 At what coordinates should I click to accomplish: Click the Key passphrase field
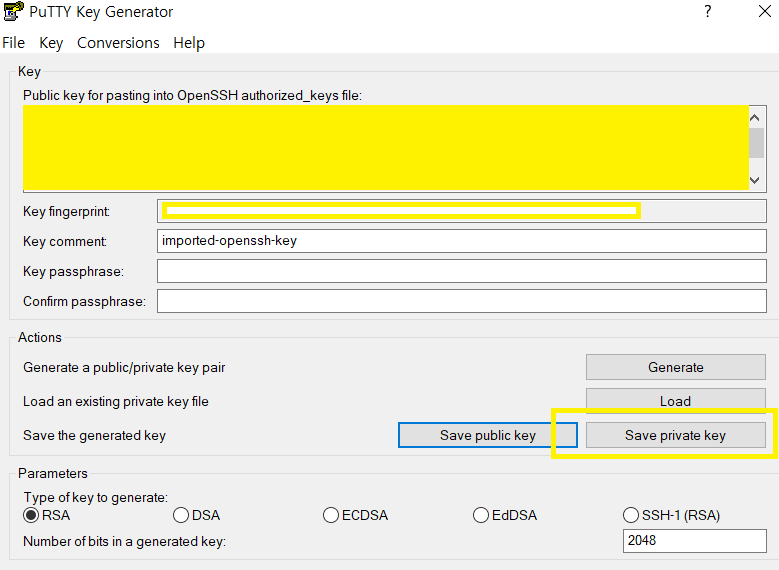(462, 271)
